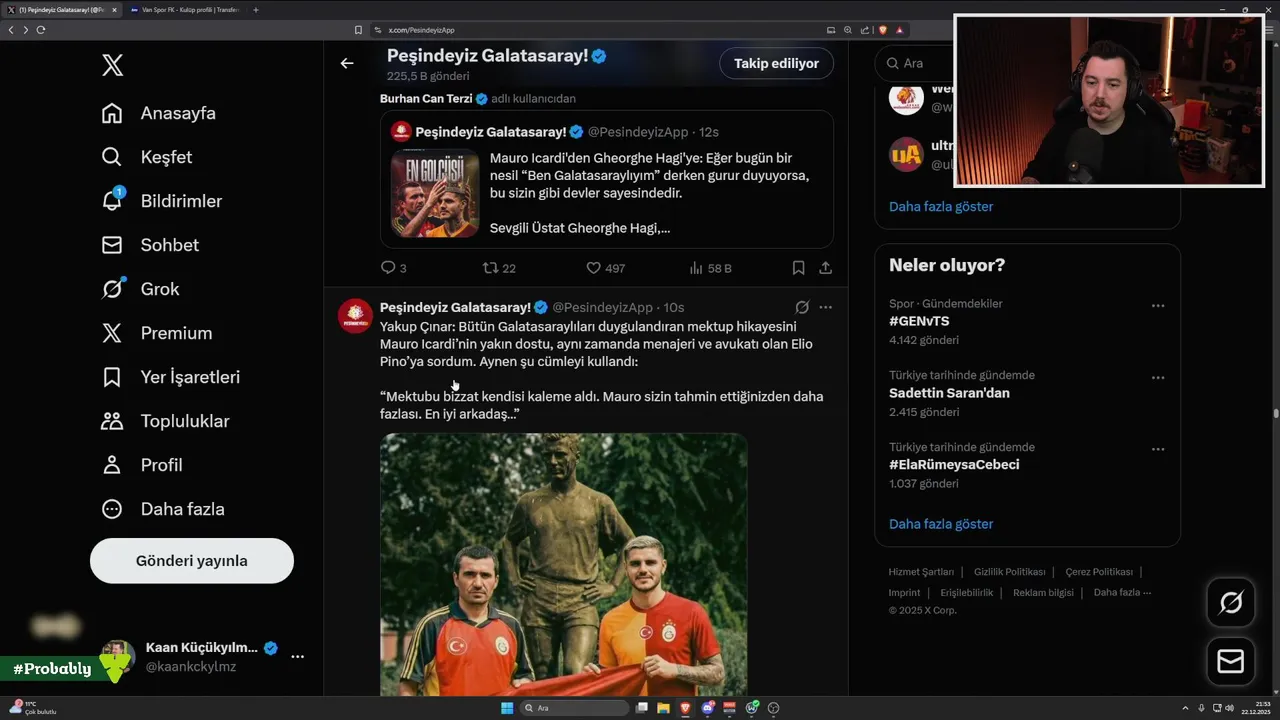Go back with the profile header arrow
Screen dimensions: 1280x720
coord(347,63)
